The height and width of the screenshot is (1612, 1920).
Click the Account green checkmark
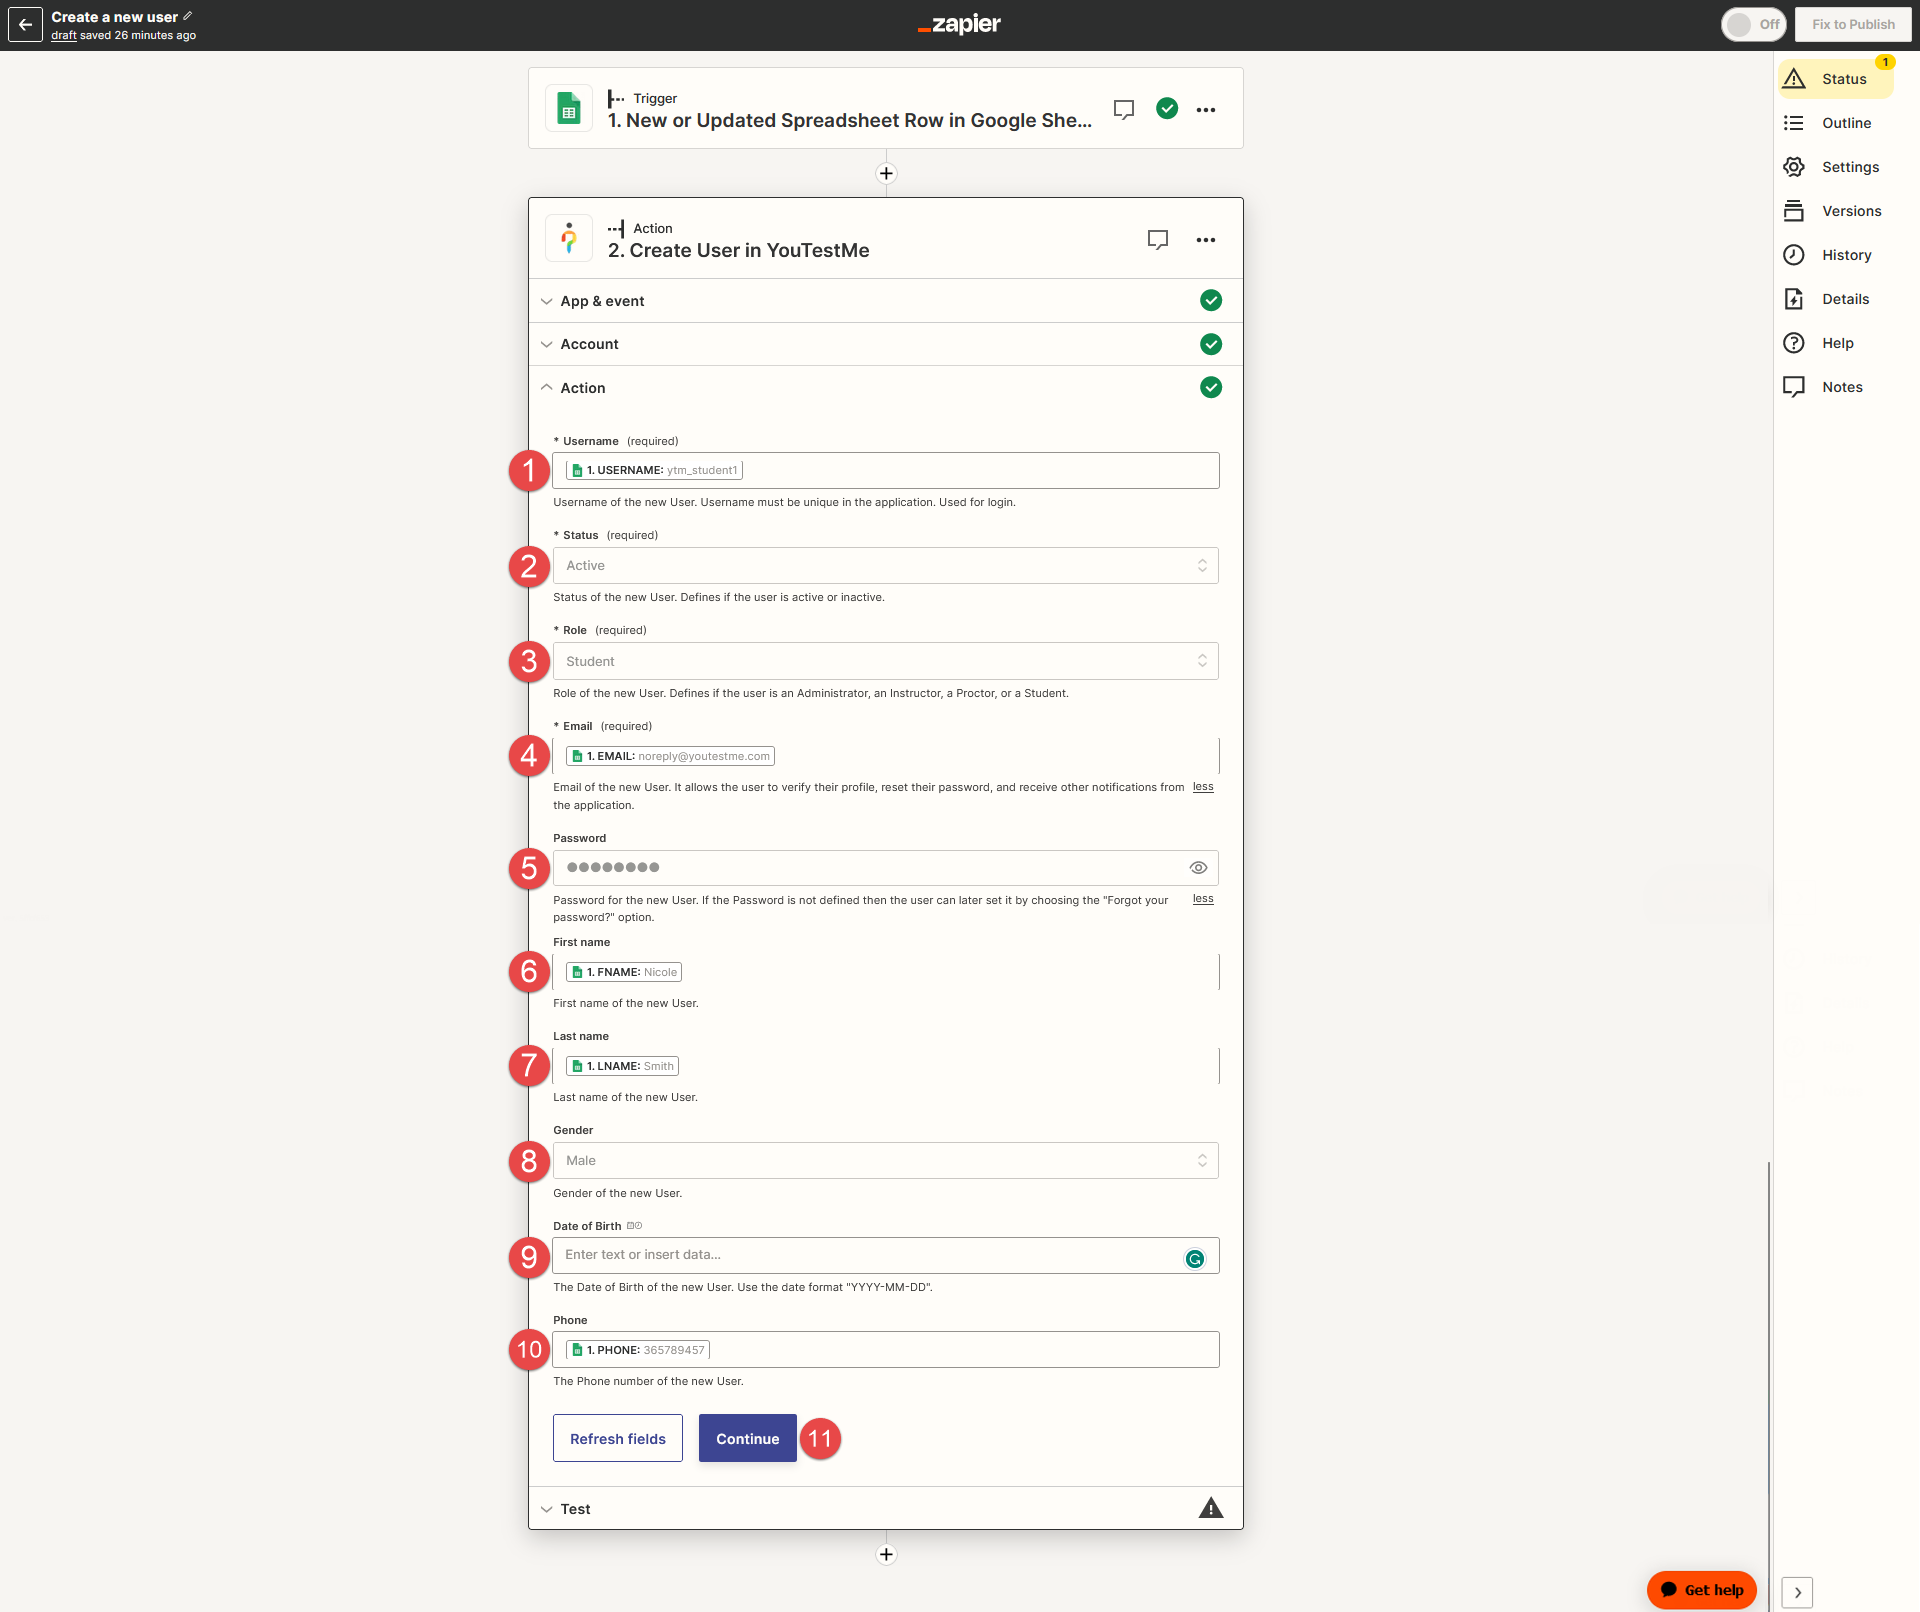(1211, 344)
